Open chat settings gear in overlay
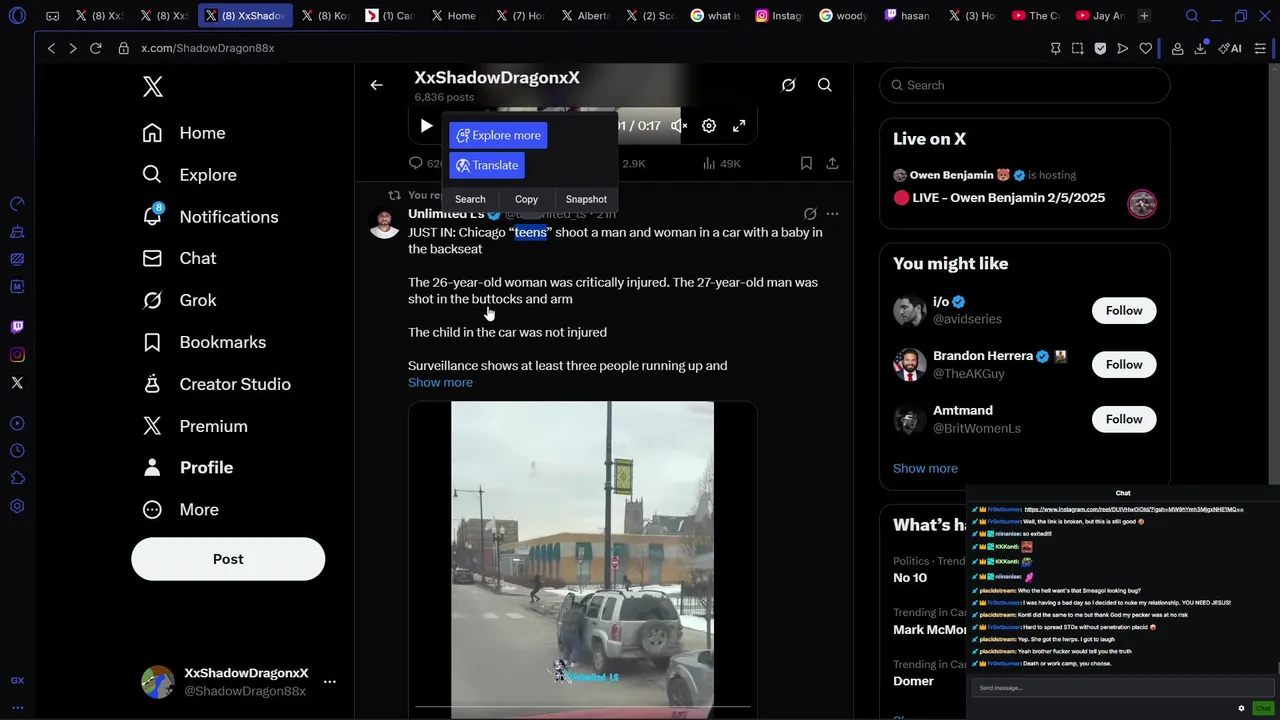Image resolution: width=1280 pixels, height=720 pixels. point(1241,708)
